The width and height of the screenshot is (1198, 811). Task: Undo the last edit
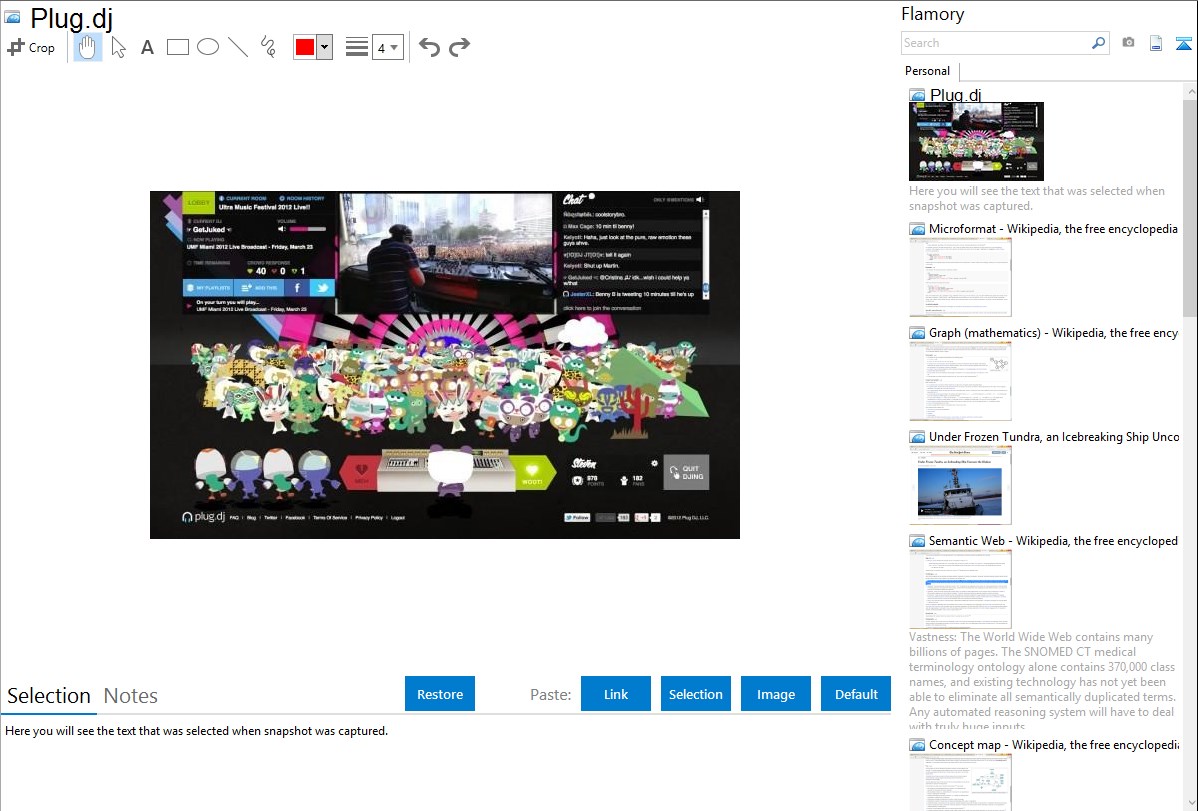pos(429,47)
